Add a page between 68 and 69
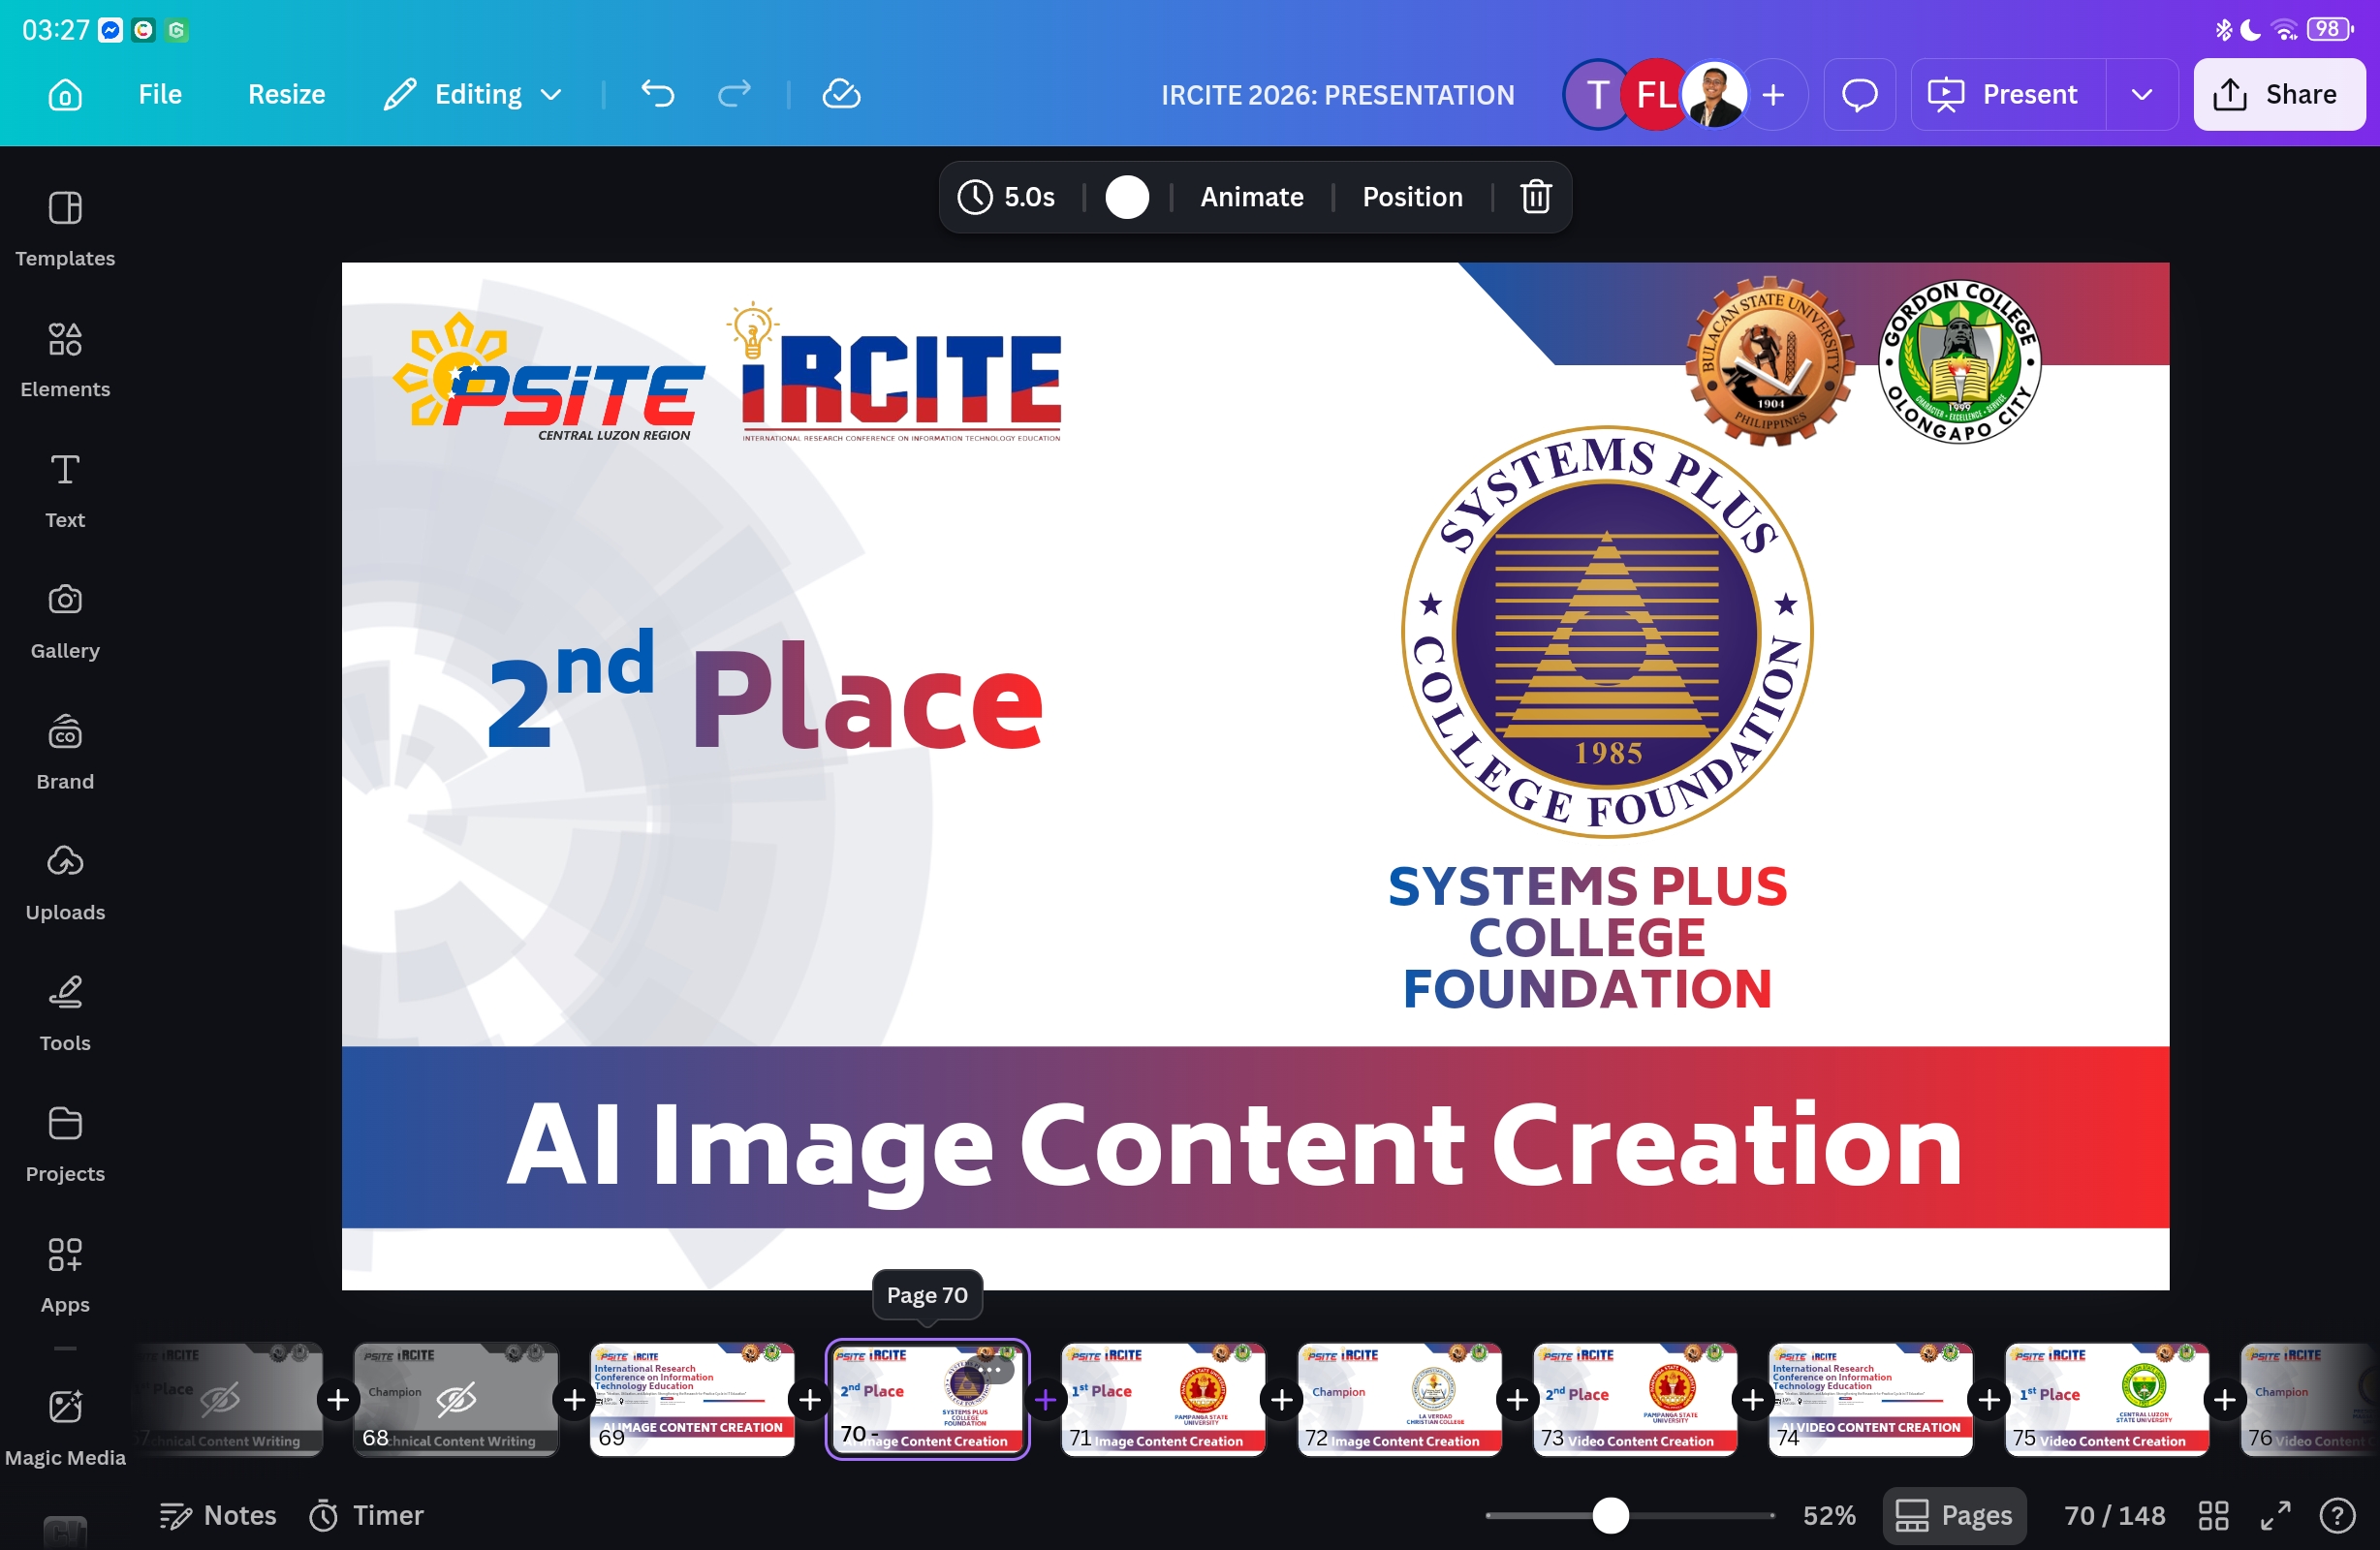This screenshot has width=2380, height=1550. click(x=574, y=1400)
